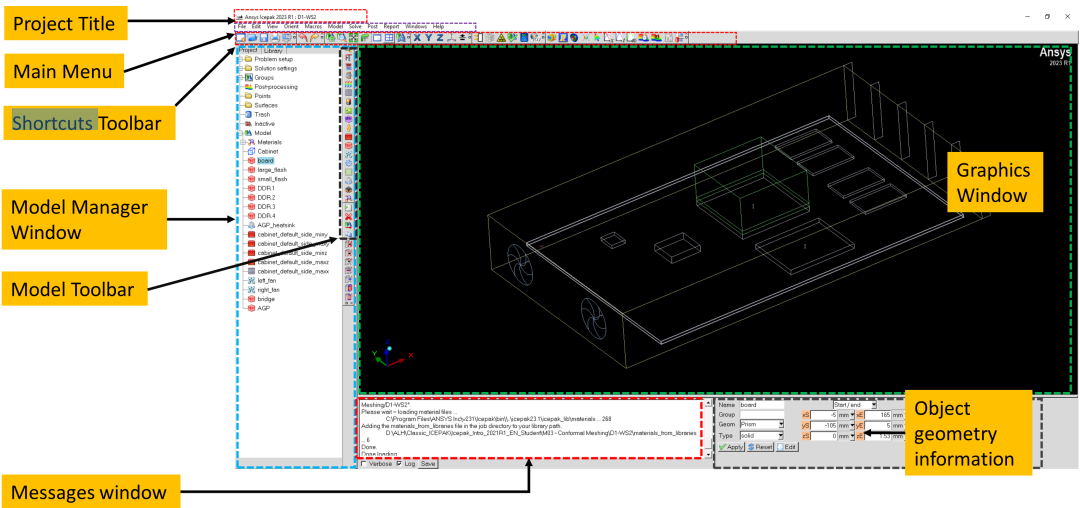Select the bridge tree item
This screenshot has width=1080, height=508.
[x=265, y=299]
